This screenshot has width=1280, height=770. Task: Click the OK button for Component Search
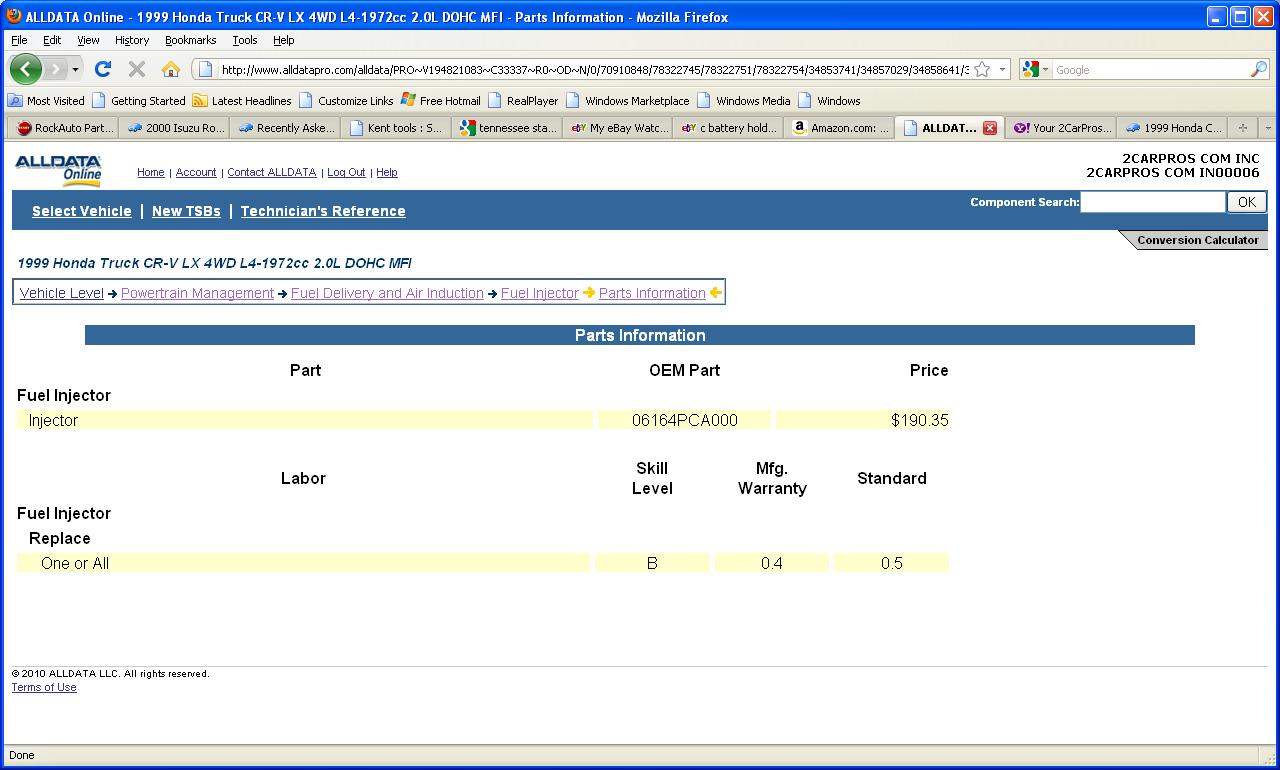1247,202
